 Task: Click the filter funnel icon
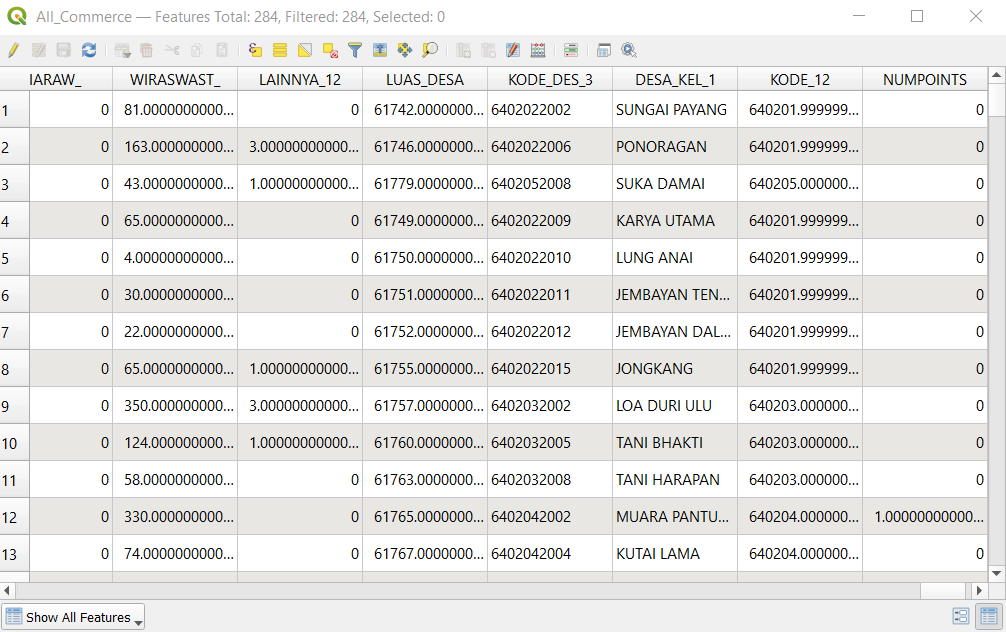(x=355, y=50)
